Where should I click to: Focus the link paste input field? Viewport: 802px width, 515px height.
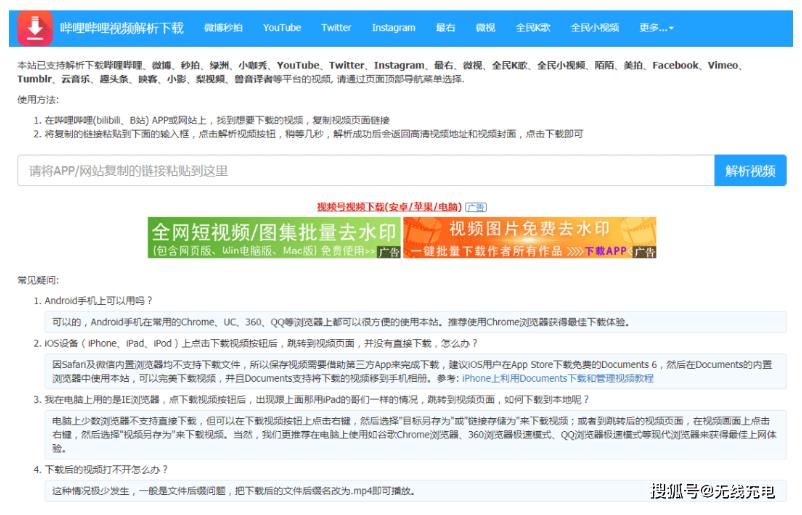(x=366, y=170)
